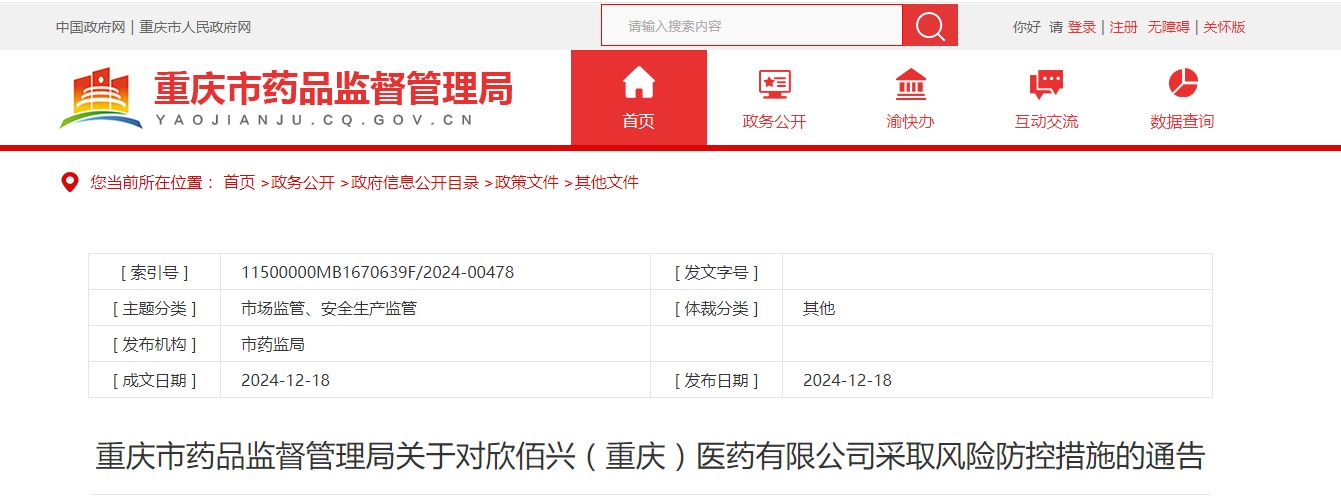Image resolution: width=1341 pixels, height=496 pixels.
Task: Open 其他文件 breadcrumb link
Action: [x=607, y=182]
